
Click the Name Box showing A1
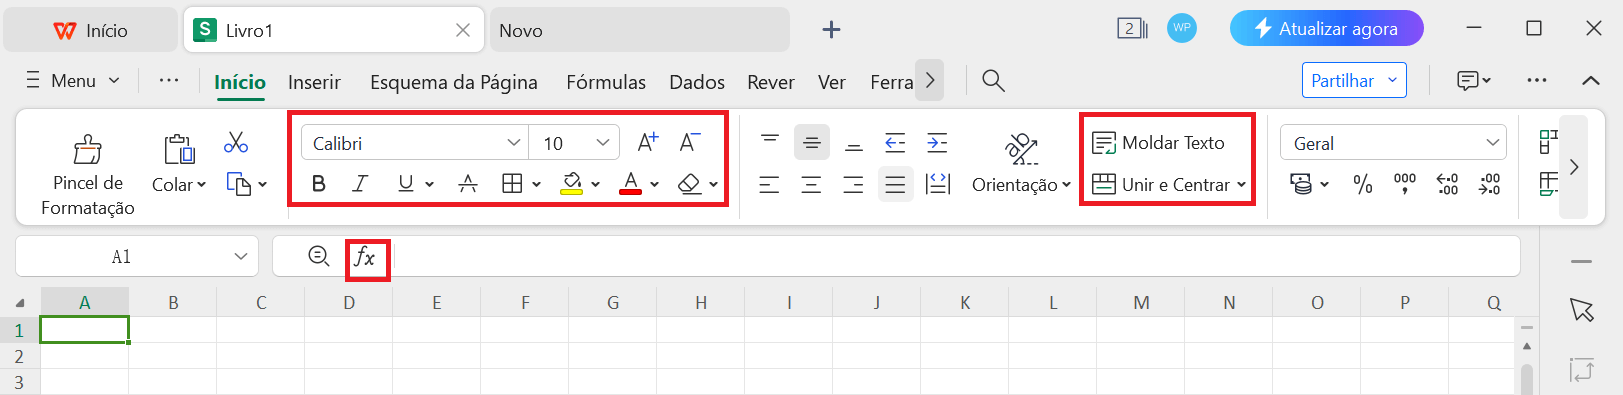coord(137,257)
